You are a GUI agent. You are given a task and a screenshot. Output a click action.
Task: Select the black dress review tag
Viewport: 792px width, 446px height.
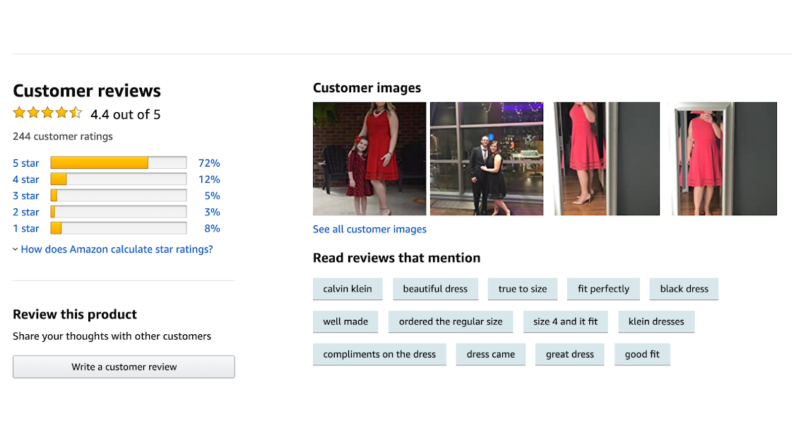pyautogui.click(x=684, y=289)
